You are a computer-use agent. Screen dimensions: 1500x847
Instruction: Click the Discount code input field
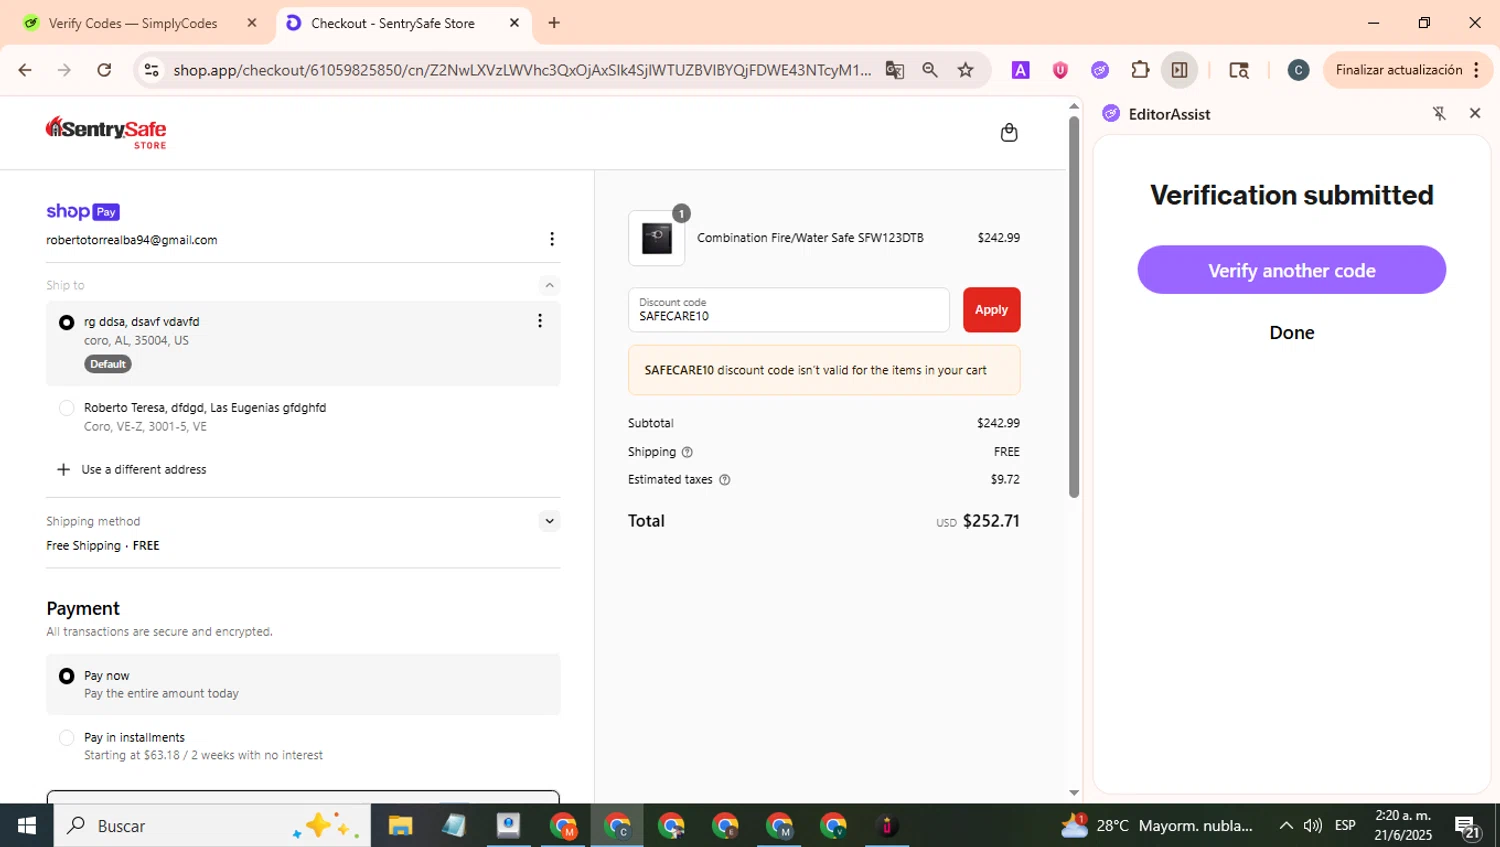pyautogui.click(x=789, y=310)
